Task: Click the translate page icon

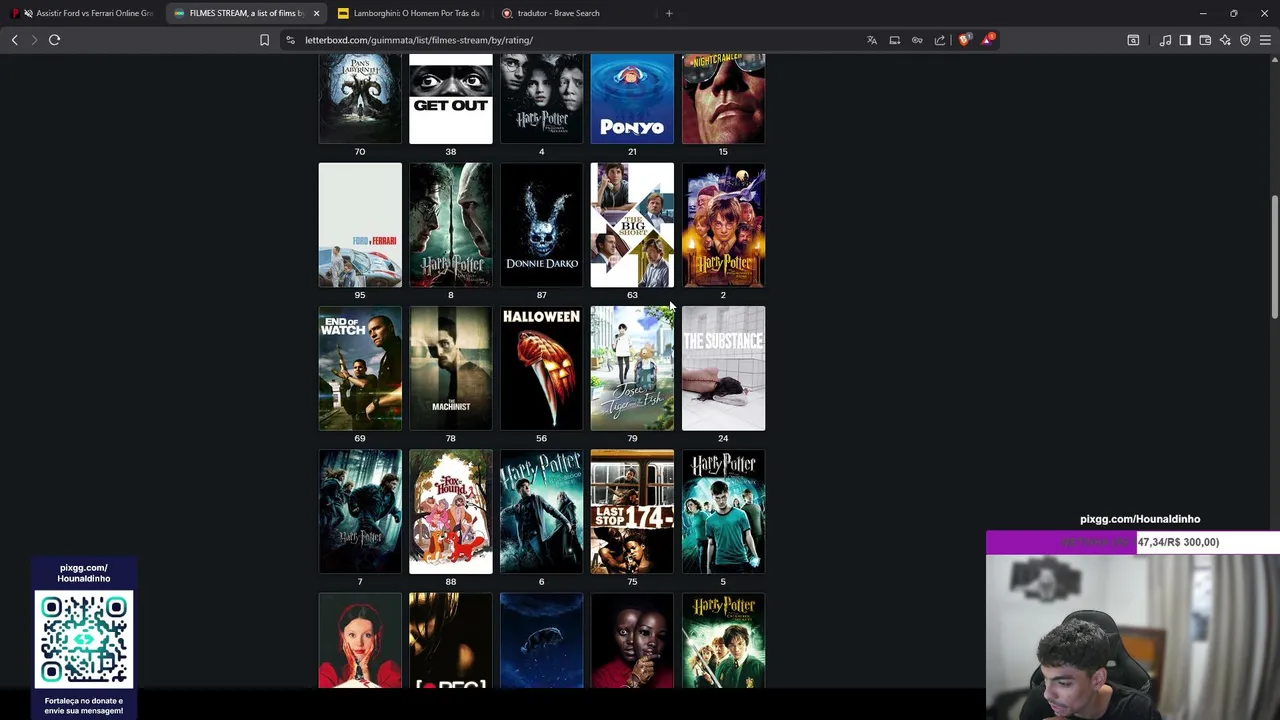Action: [872, 40]
